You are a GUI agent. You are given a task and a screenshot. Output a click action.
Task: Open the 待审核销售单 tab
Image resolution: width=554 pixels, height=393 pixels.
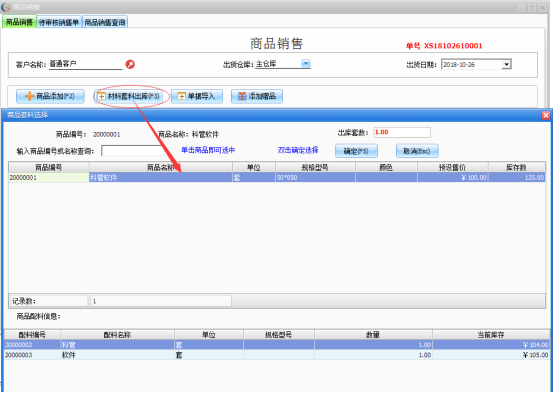tap(59, 22)
